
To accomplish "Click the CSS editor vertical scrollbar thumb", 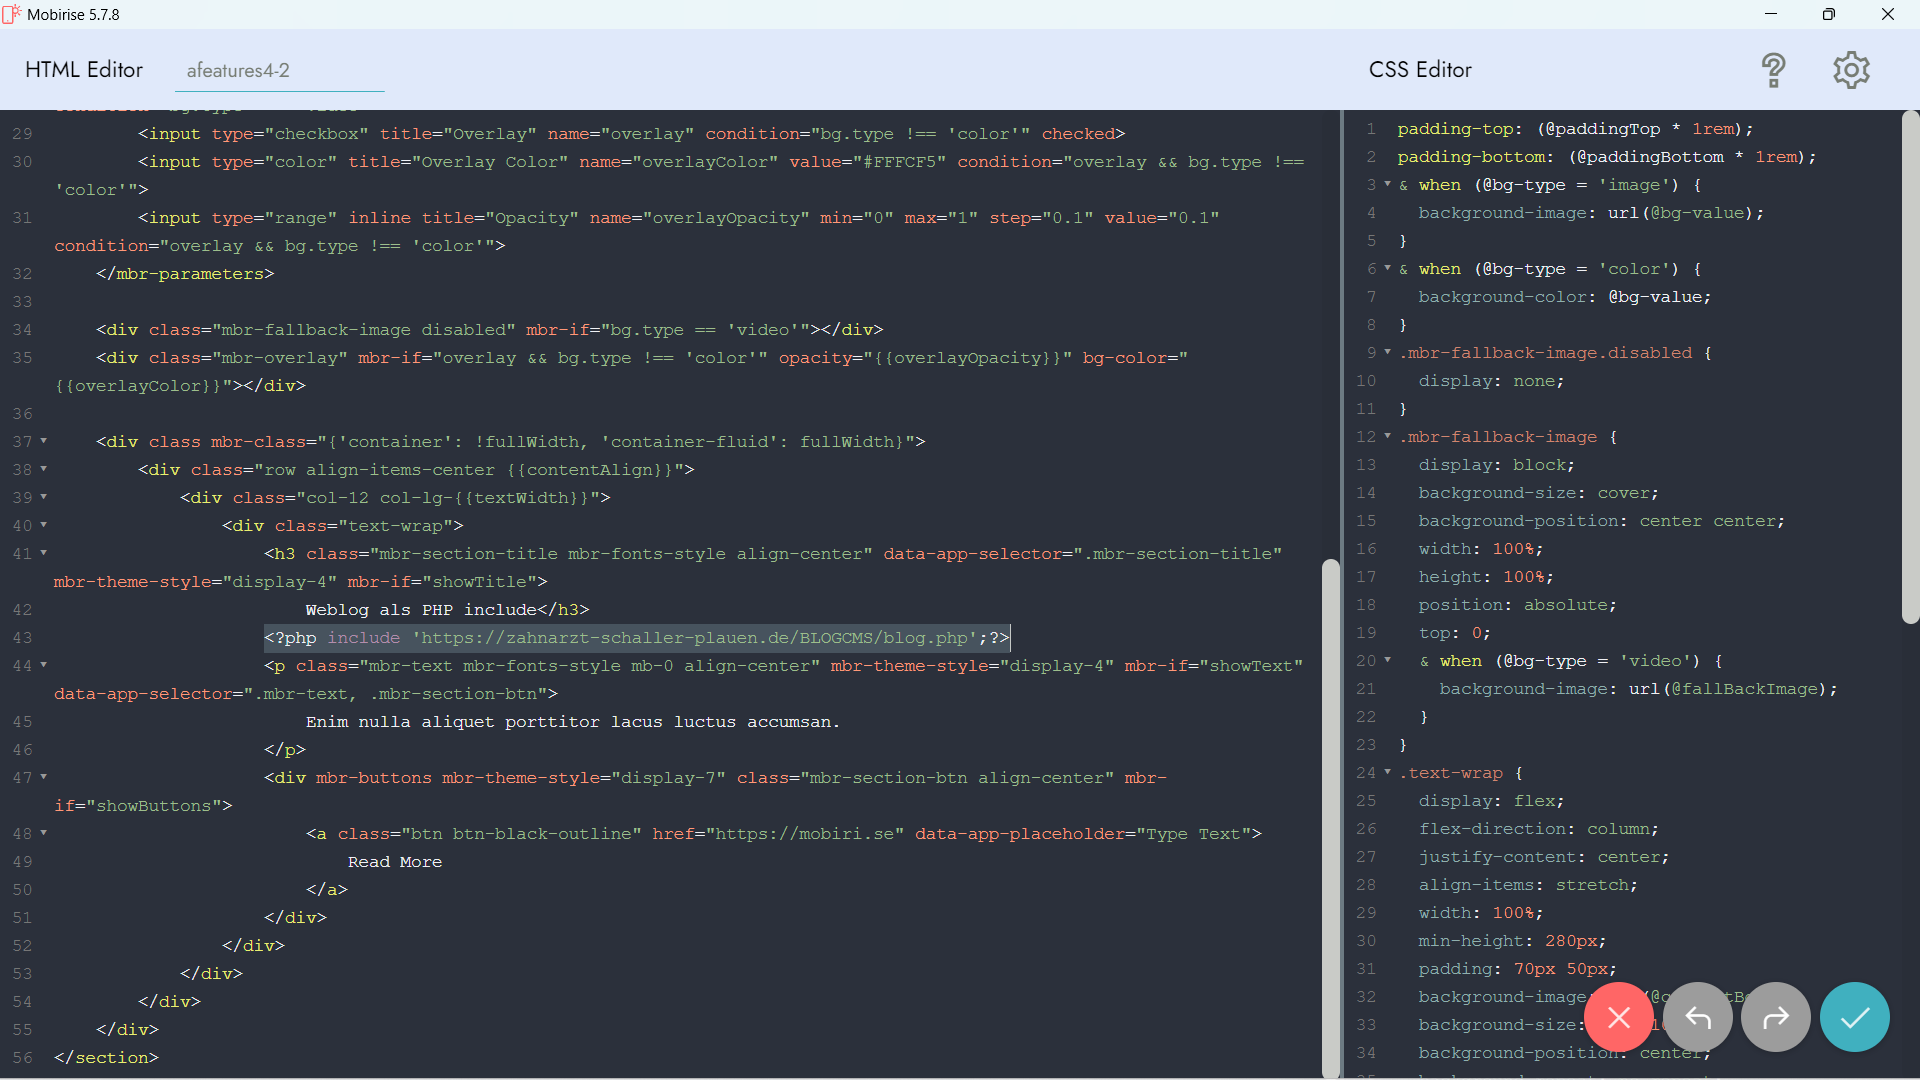I will [1910, 365].
